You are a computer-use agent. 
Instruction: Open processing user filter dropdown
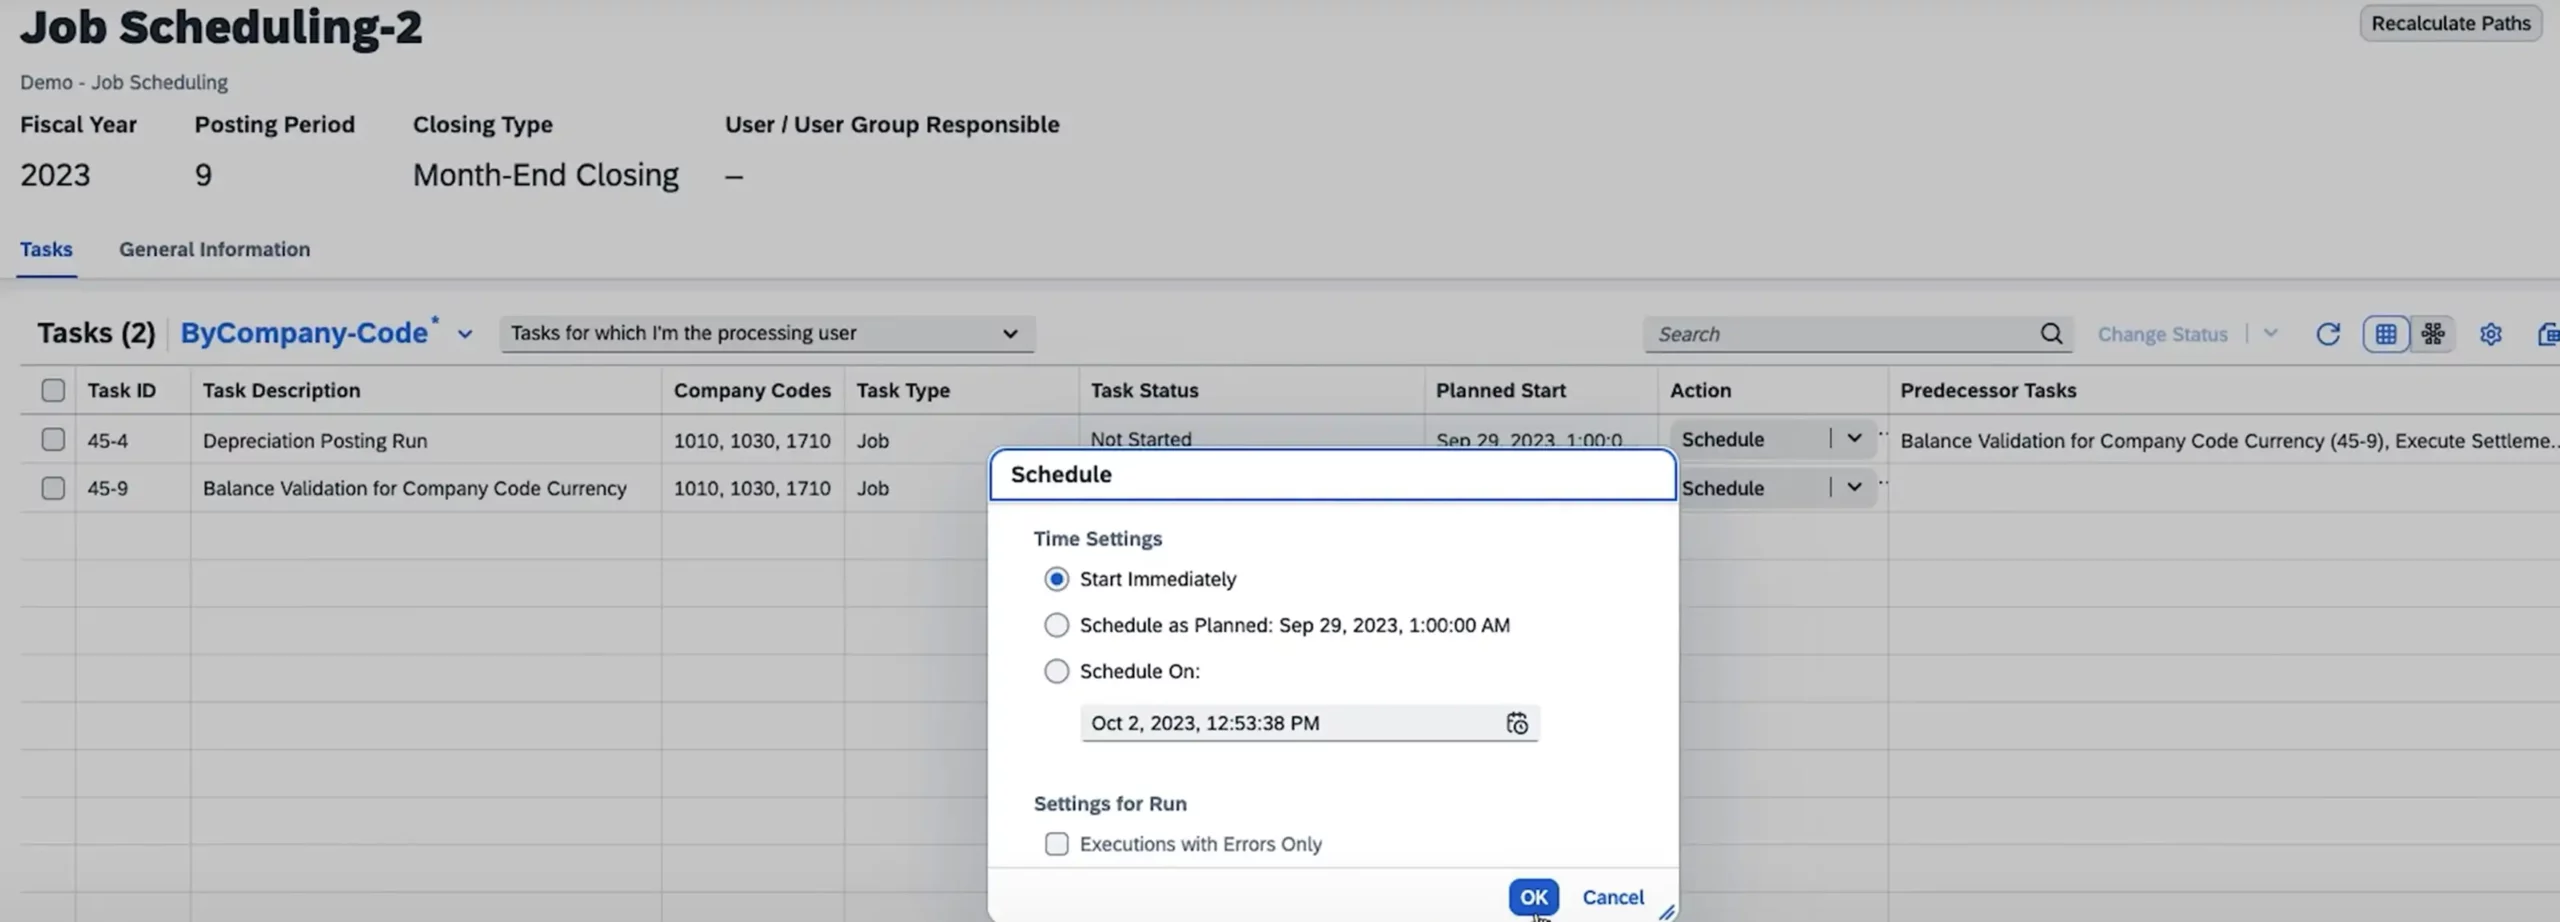pyautogui.click(x=767, y=334)
